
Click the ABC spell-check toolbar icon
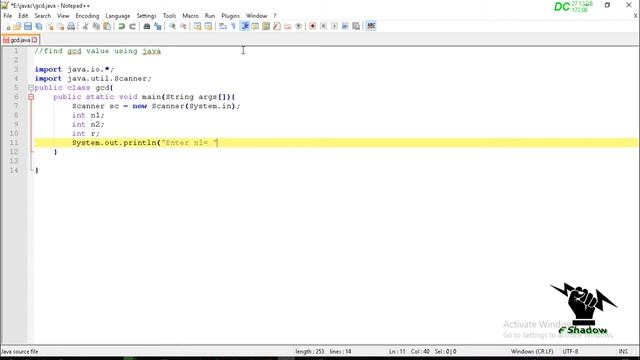pos(371,27)
